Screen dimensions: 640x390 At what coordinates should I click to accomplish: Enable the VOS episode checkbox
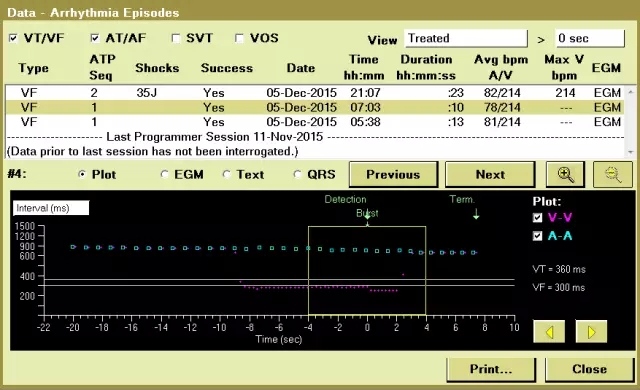(x=239, y=38)
